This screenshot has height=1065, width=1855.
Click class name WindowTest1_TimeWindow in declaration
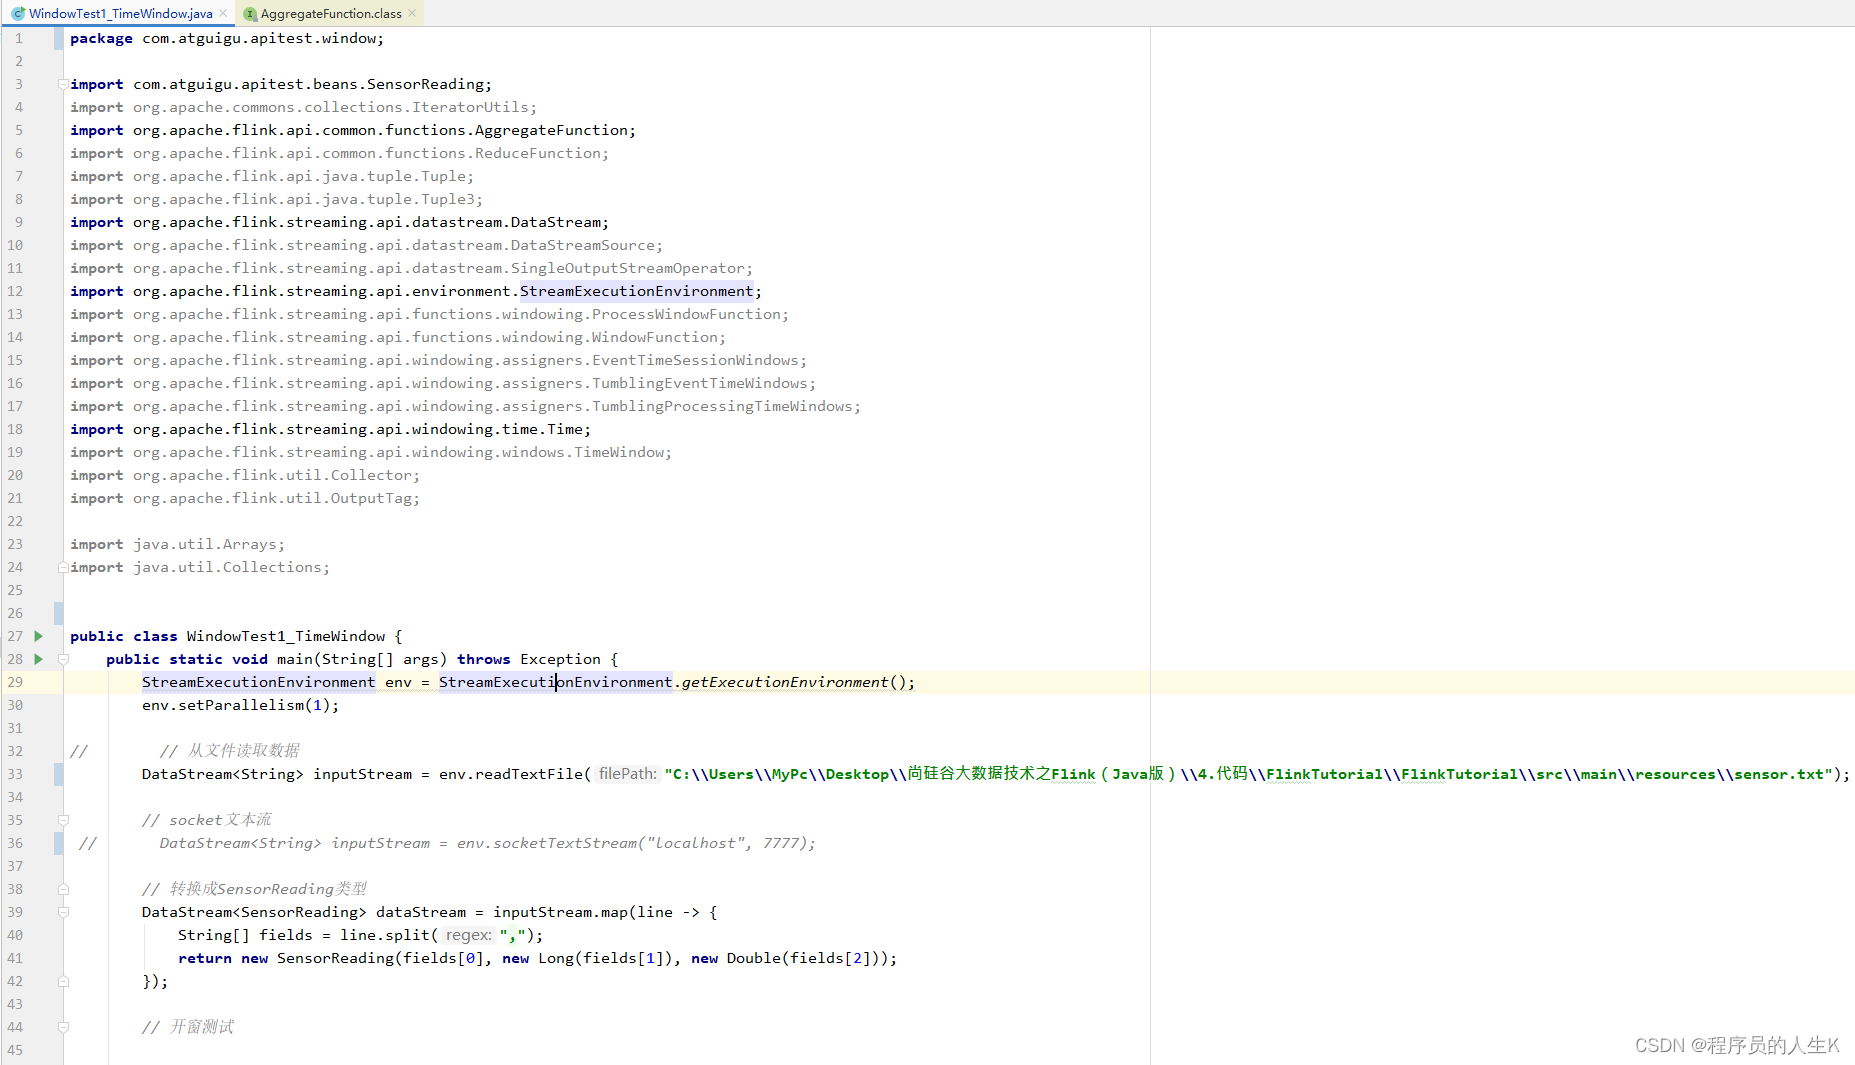pyautogui.click(x=286, y=636)
